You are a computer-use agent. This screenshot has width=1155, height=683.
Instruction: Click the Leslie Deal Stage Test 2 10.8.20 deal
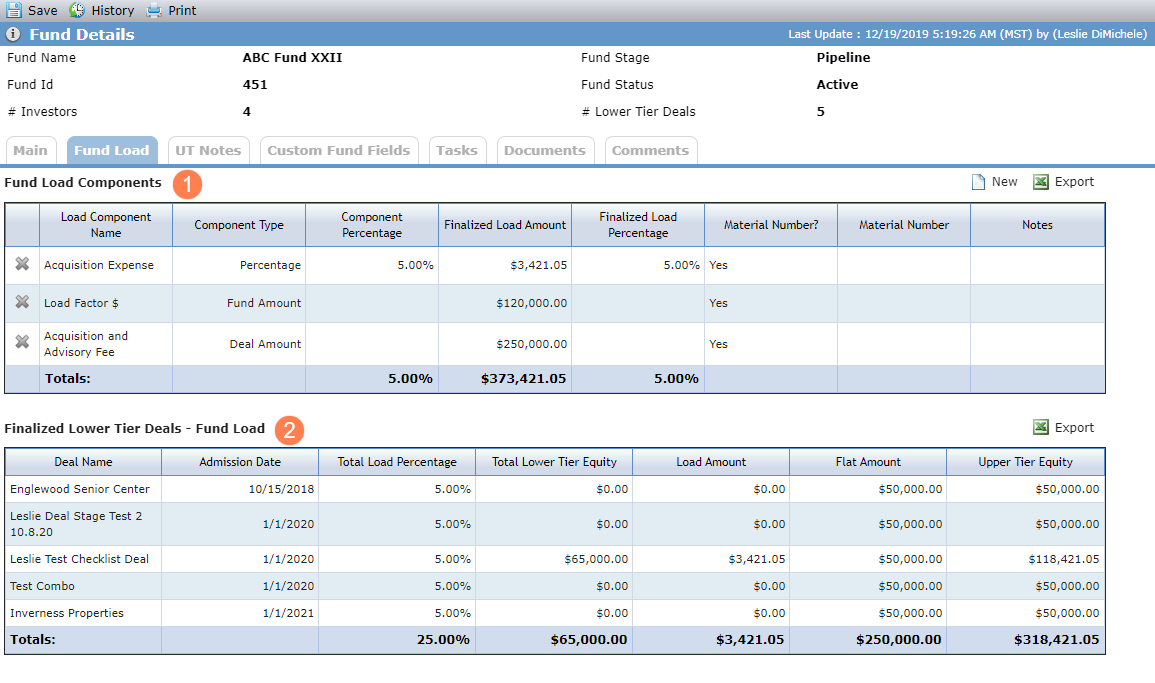click(76, 524)
